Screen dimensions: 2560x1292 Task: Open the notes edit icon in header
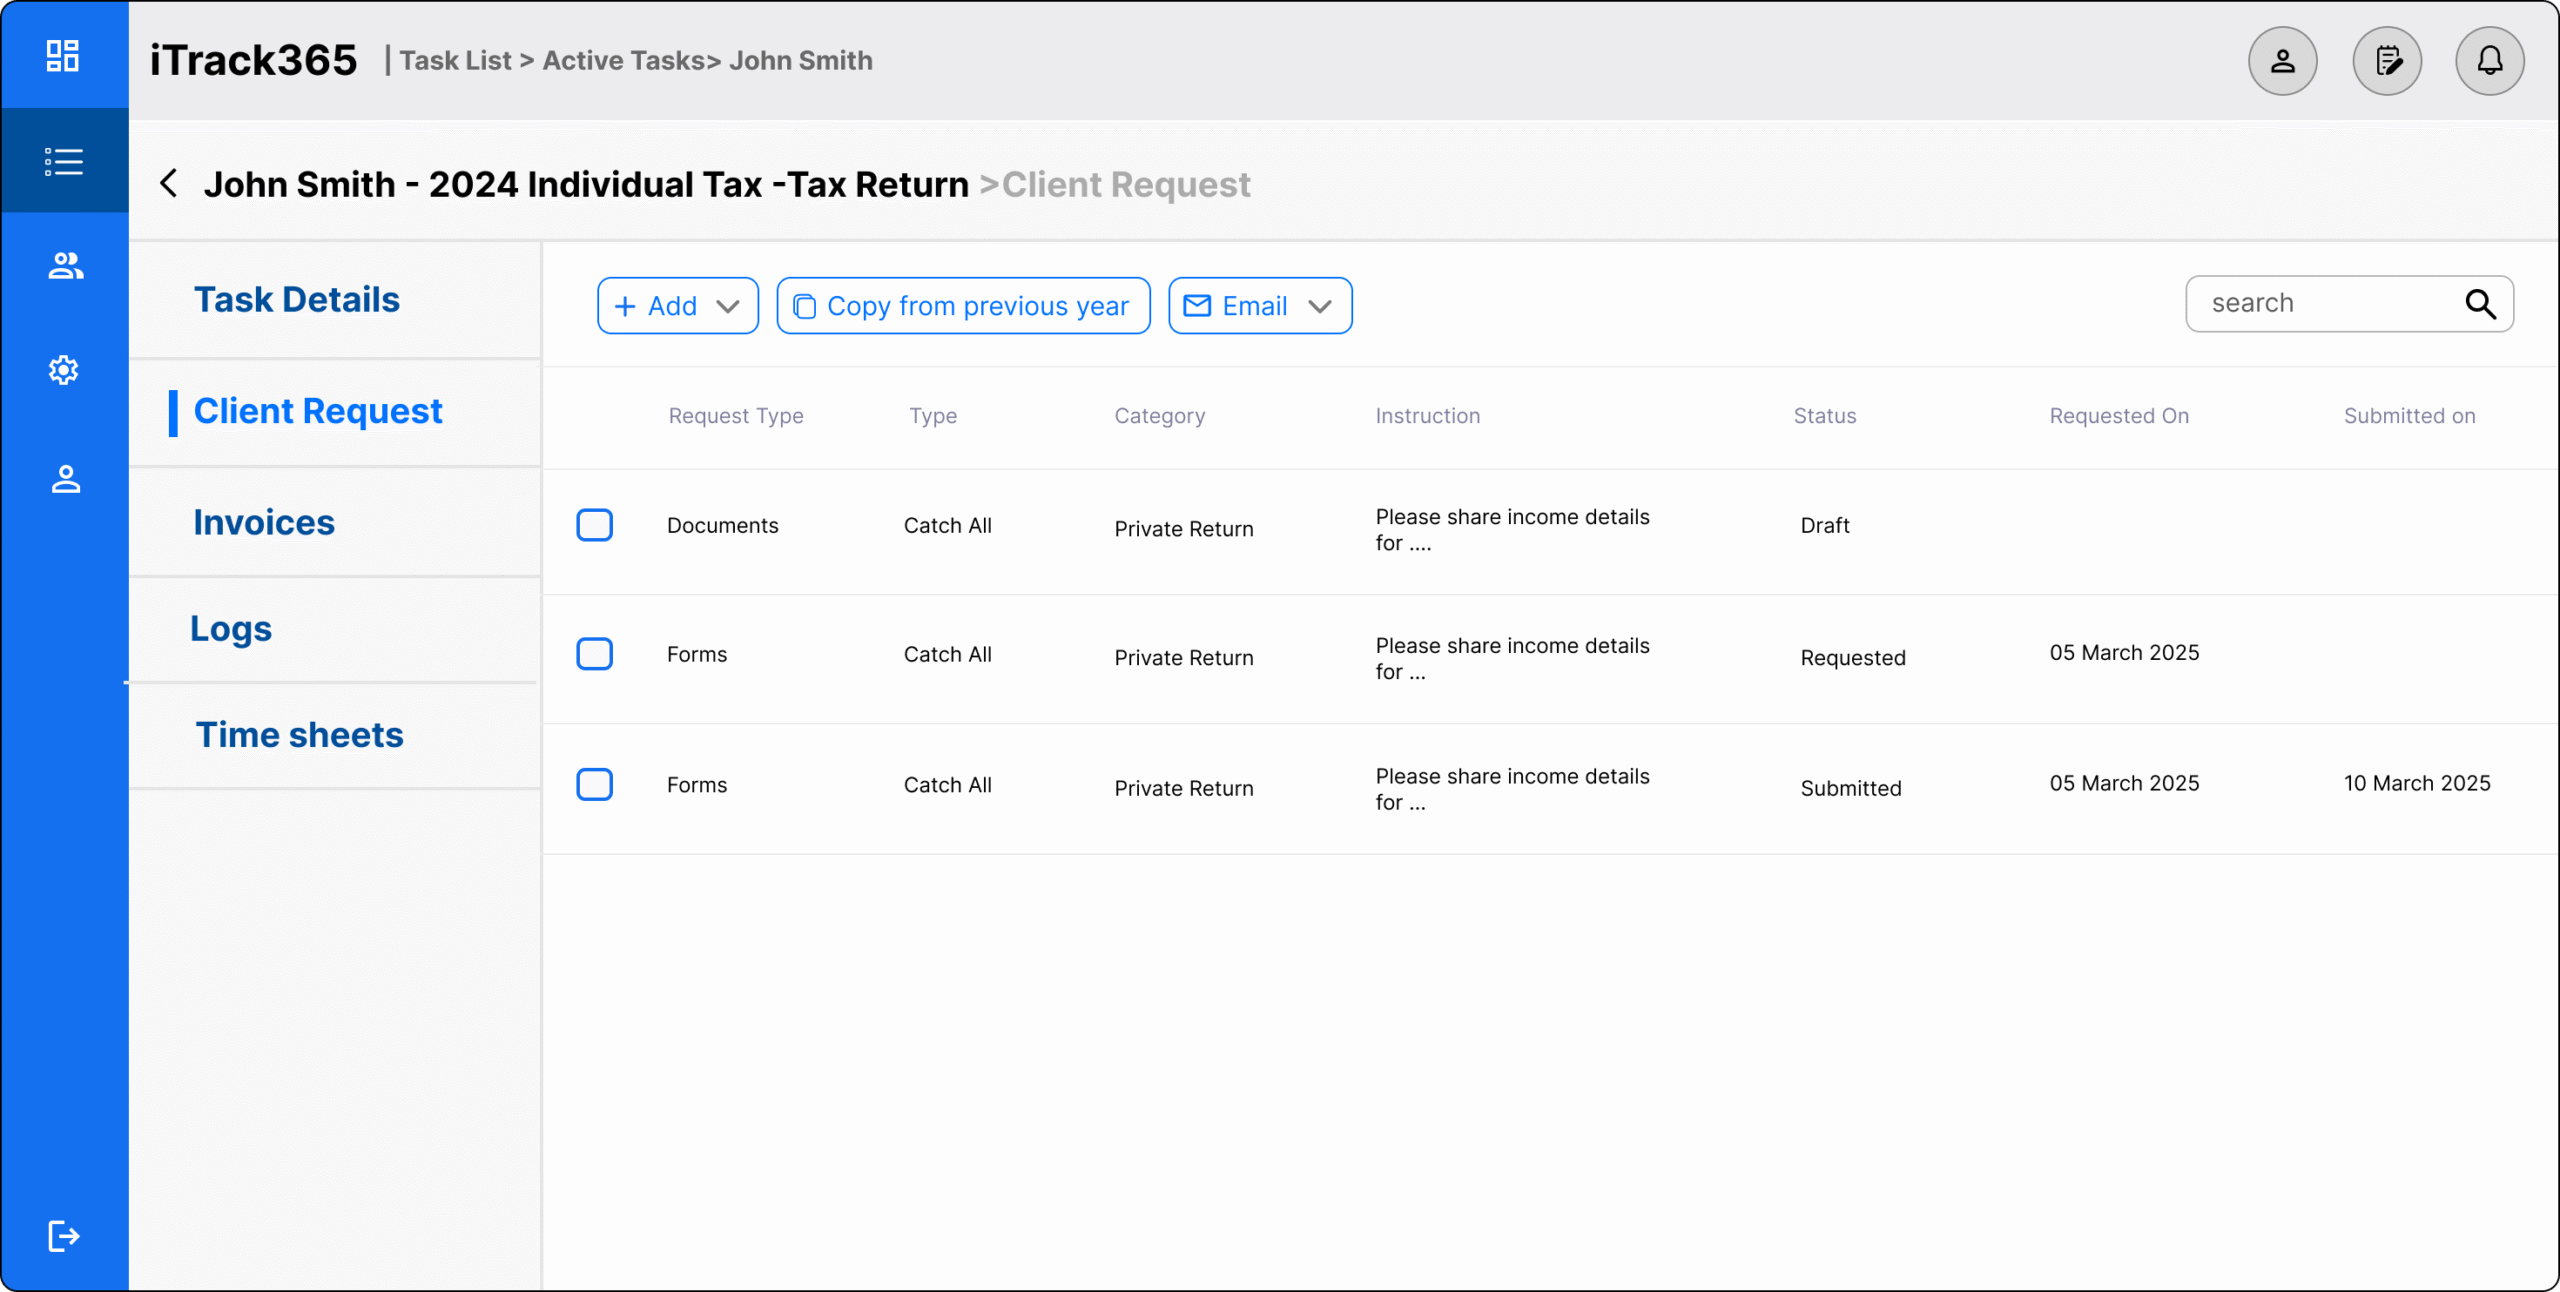click(x=2387, y=61)
